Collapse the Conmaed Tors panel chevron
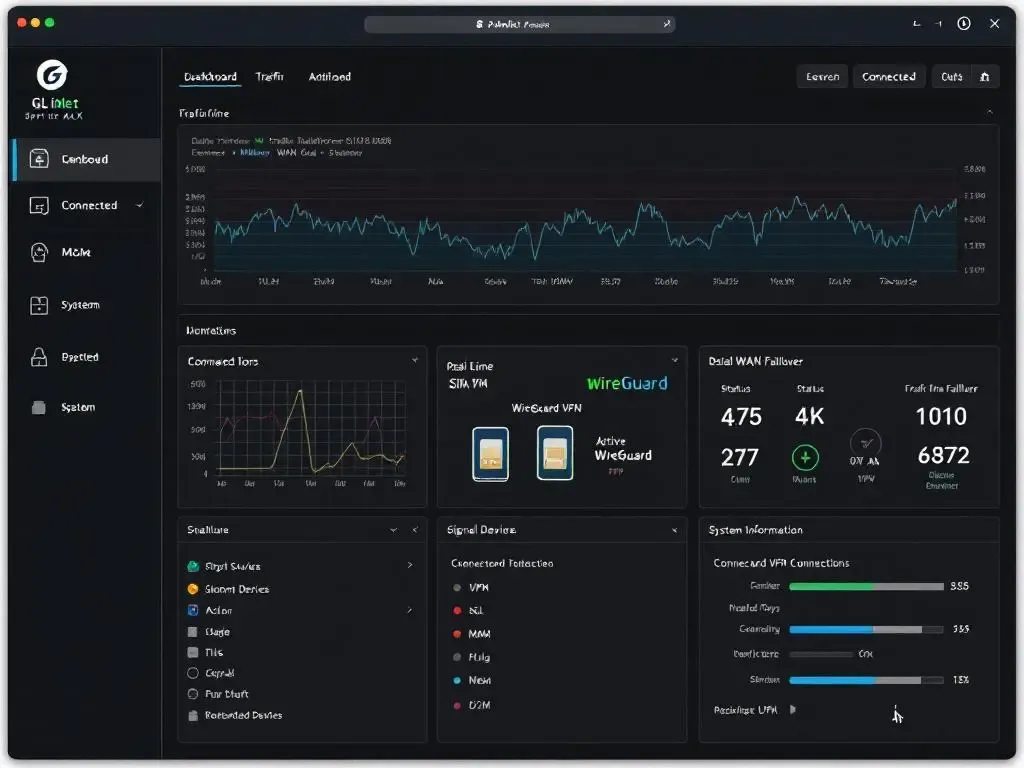The height and width of the screenshot is (768, 1024). (x=415, y=360)
